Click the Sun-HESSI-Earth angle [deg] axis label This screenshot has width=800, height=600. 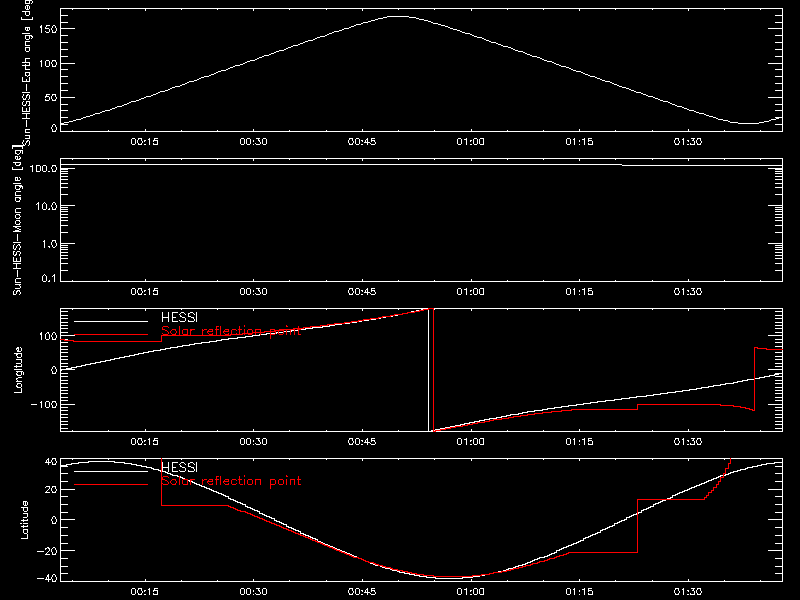click(x=27, y=73)
